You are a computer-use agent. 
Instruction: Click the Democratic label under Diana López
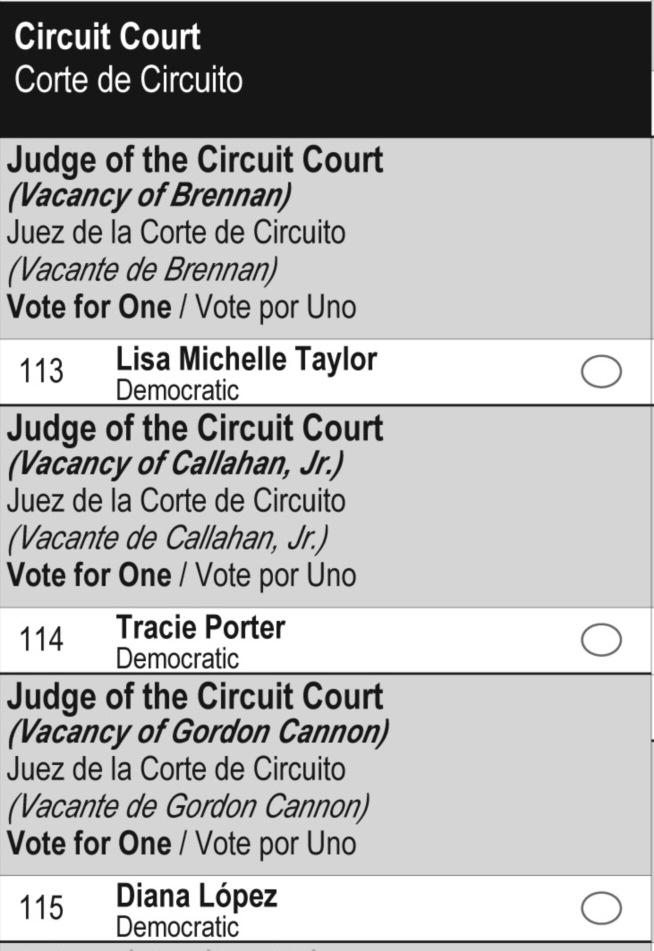tap(177, 927)
